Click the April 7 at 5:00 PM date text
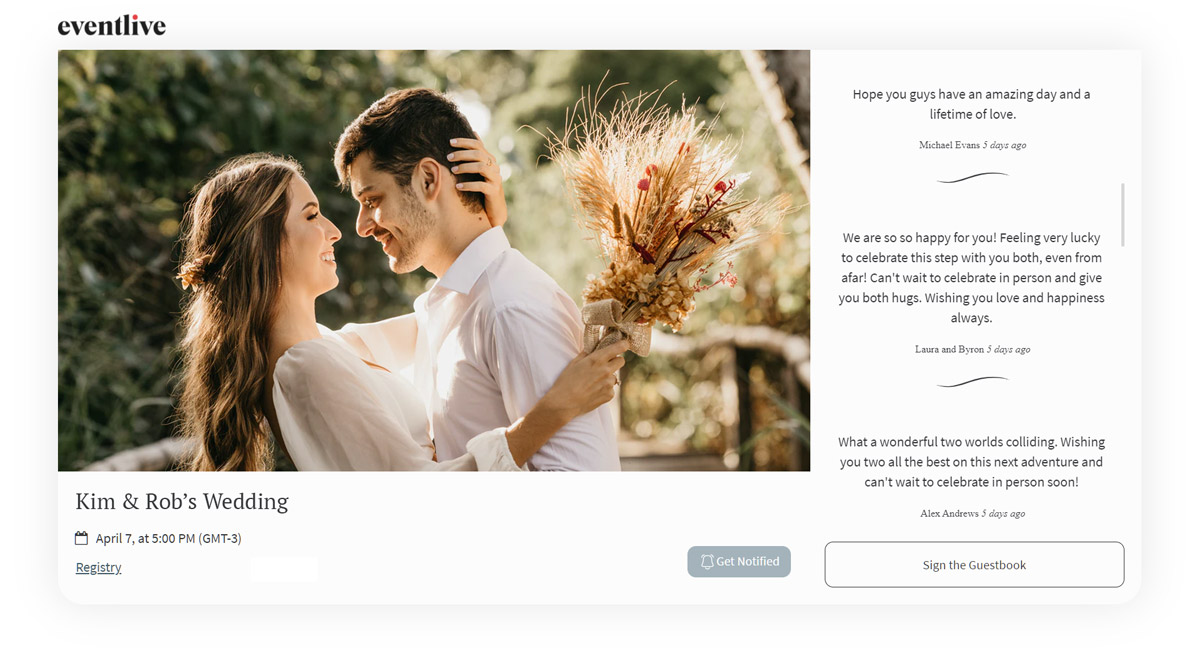The height and width of the screenshot is (651, 1200). pos(168,538)
